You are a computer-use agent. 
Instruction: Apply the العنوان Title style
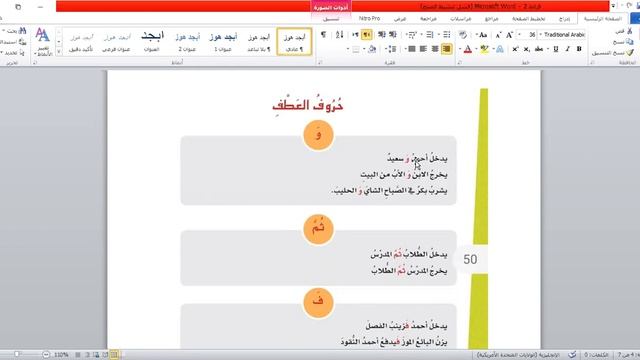[x=152, y=41]
